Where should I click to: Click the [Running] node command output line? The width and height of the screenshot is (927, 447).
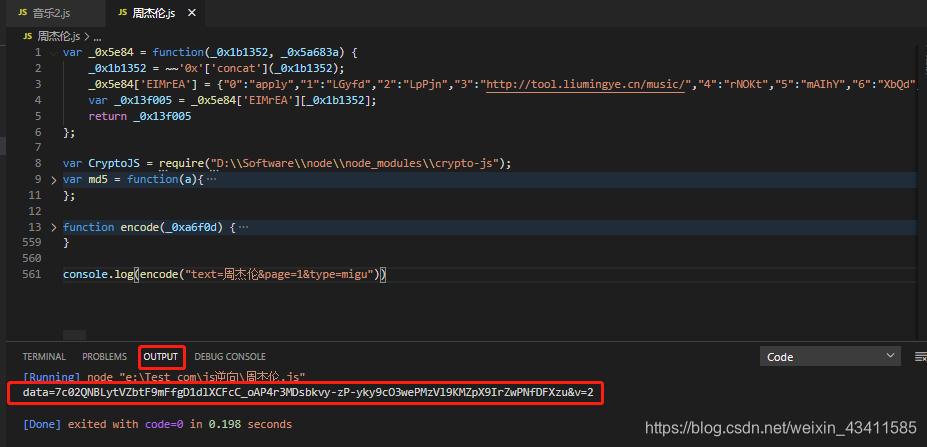point(164,376)
